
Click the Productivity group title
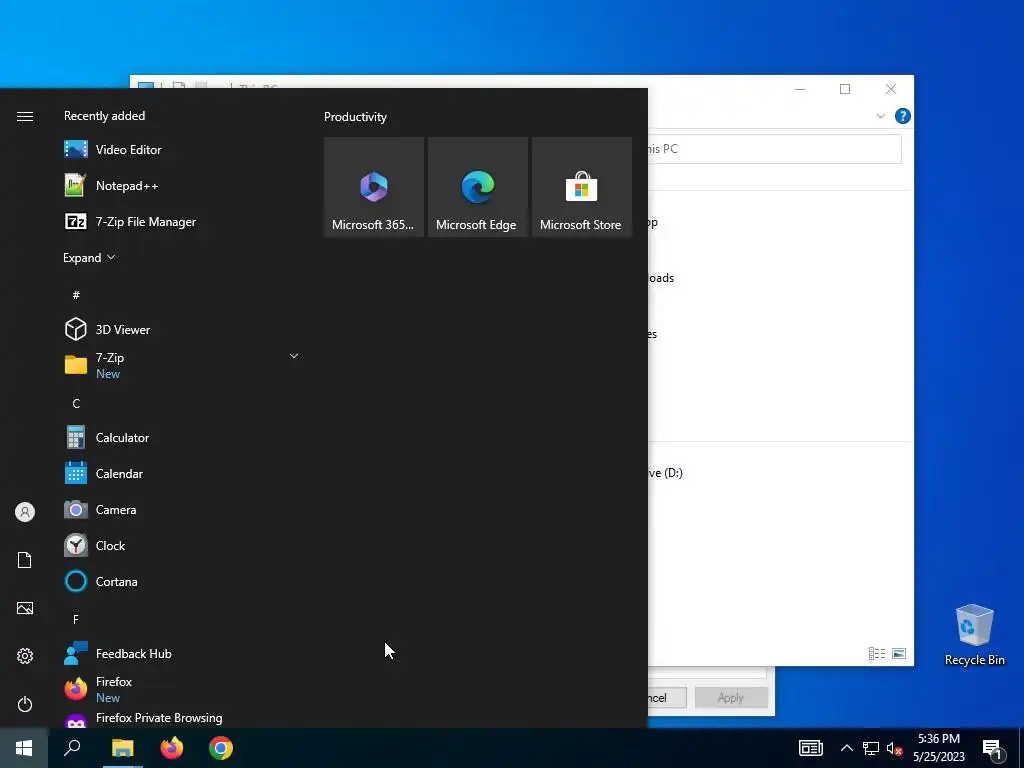(x=355, y=117)
